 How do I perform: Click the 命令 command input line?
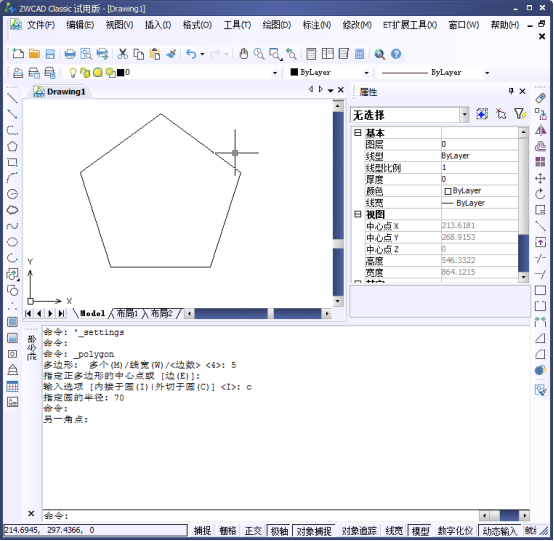261,516
